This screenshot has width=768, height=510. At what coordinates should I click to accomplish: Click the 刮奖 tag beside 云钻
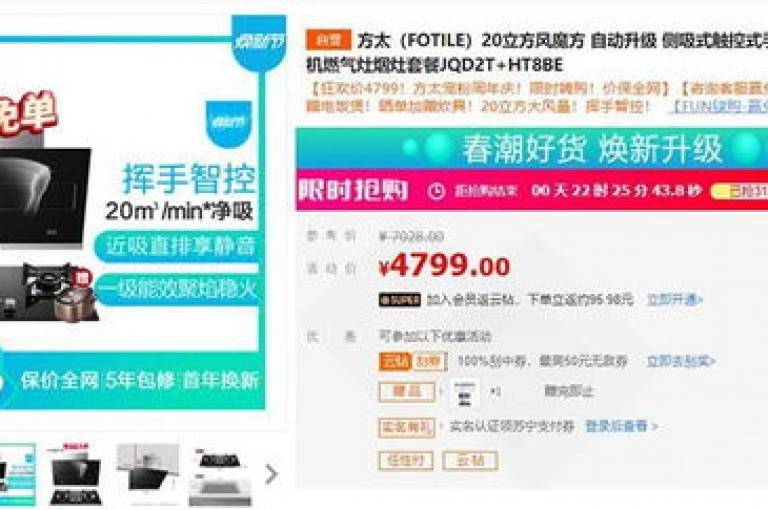pyautogui.click(x=429, y=362)
